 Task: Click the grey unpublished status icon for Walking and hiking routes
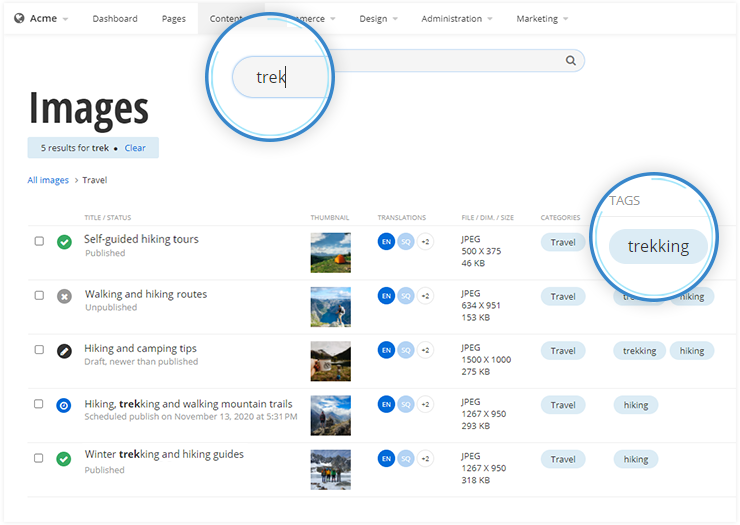pos(64,296)
